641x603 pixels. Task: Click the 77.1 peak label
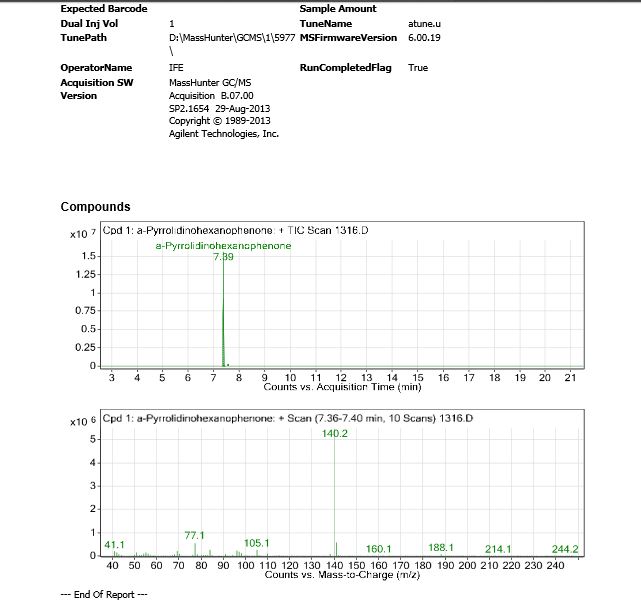pos(194,535)
